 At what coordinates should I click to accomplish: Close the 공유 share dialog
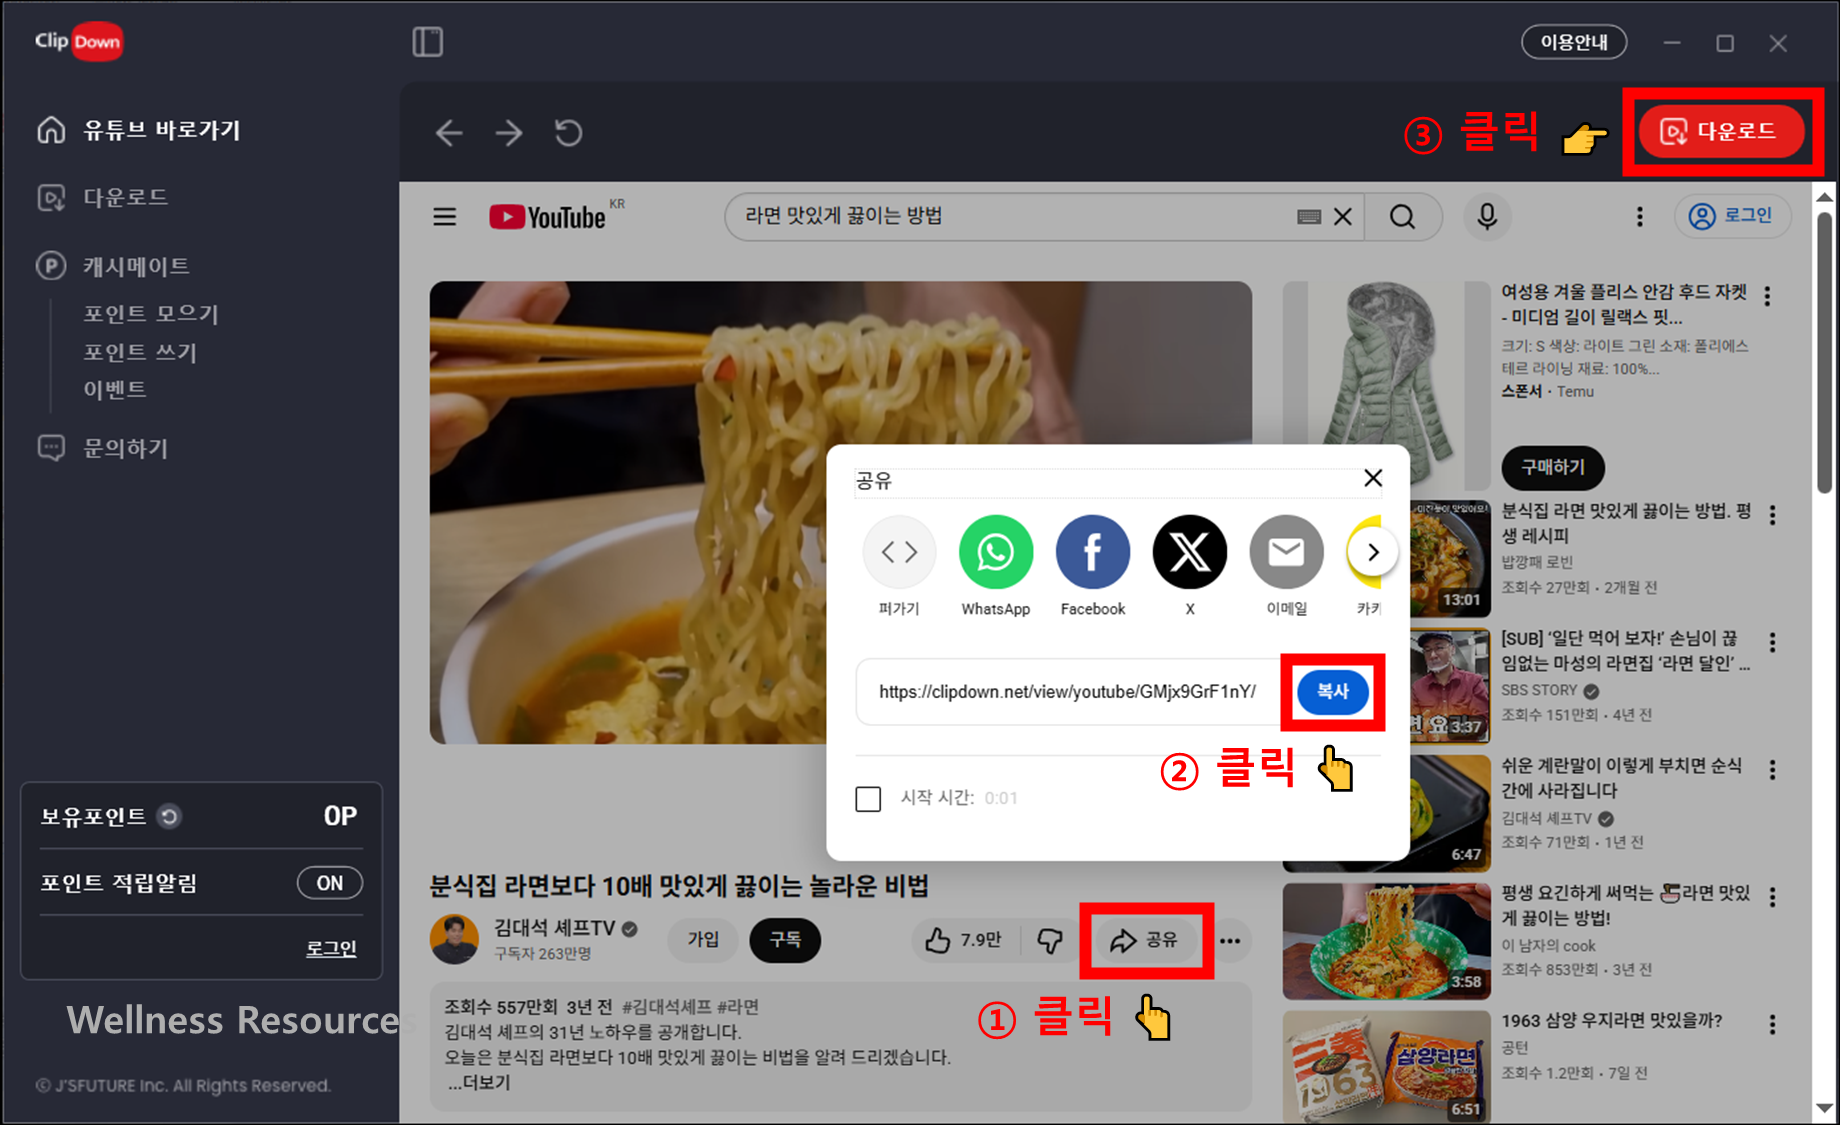point(1373,478)
